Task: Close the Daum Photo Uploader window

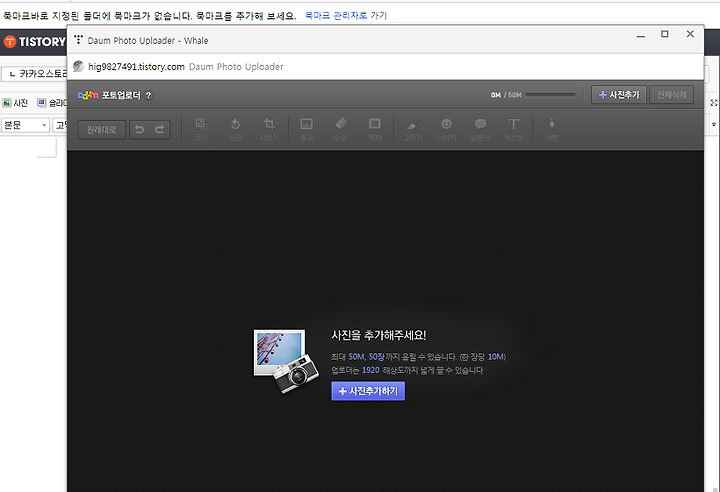Action: (690, 34)
